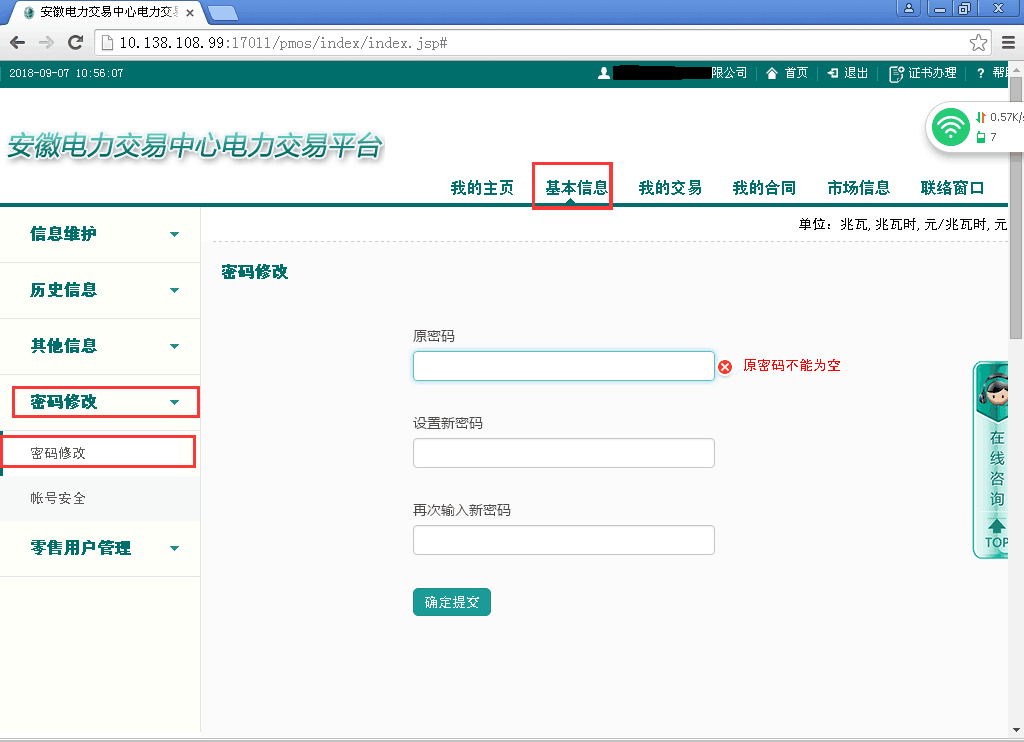Screen dimensions: 1024x742
Task: Bookmark page using the star icon
Action: [x=978, y=43]
